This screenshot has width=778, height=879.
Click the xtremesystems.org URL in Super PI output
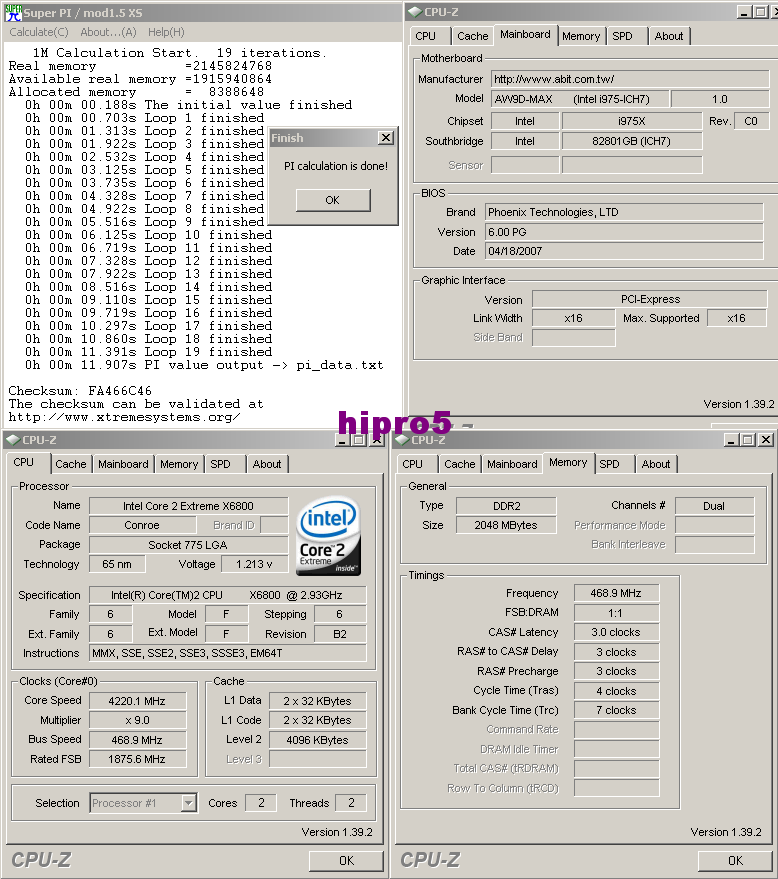click(x=124, y=417)
